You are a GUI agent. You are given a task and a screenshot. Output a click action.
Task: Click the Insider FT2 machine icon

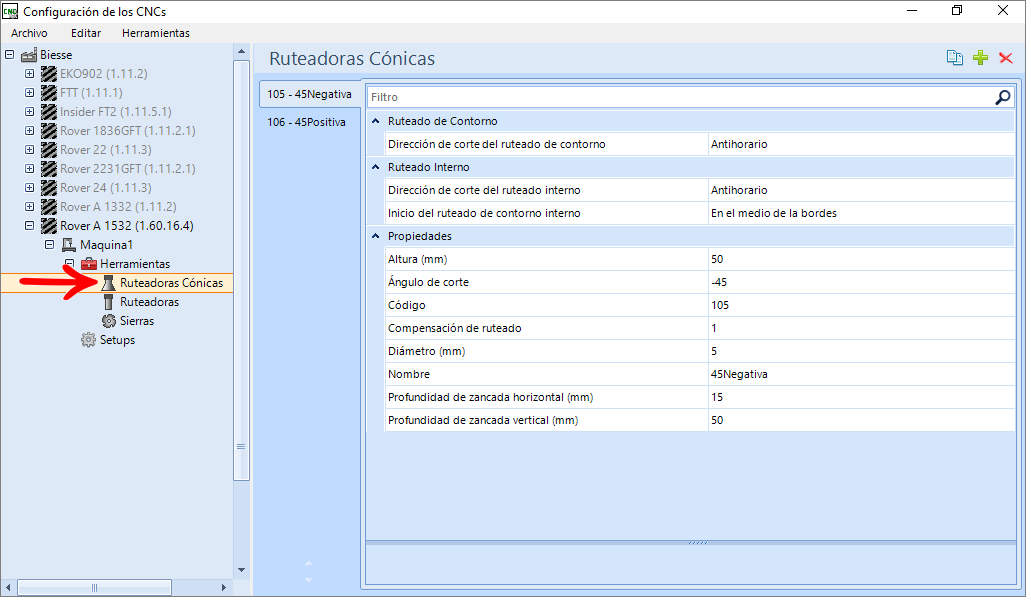49,112
